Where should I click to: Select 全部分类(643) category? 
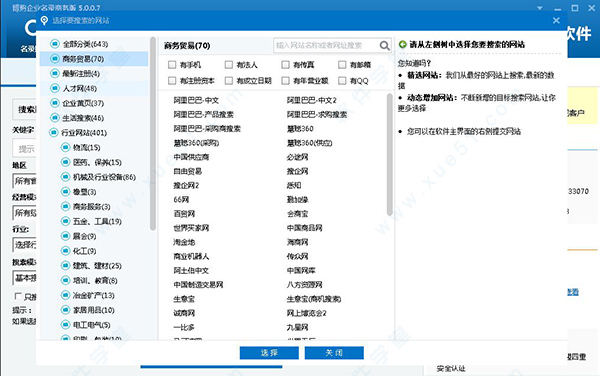[x=85, y=44]
